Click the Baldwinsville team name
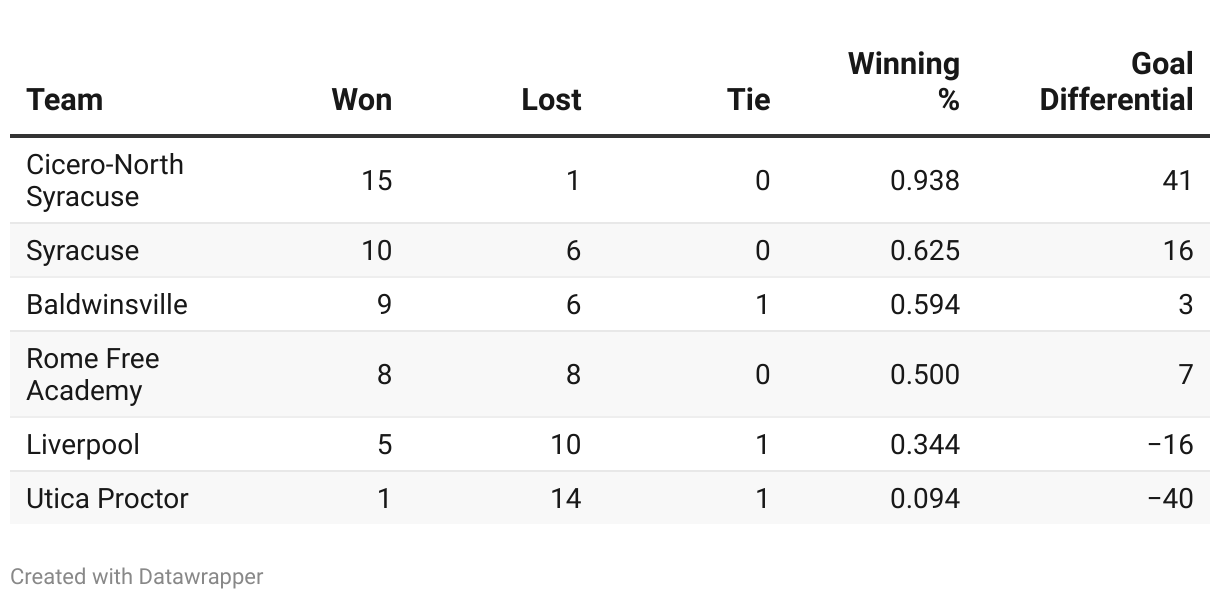 click(107, 304)
